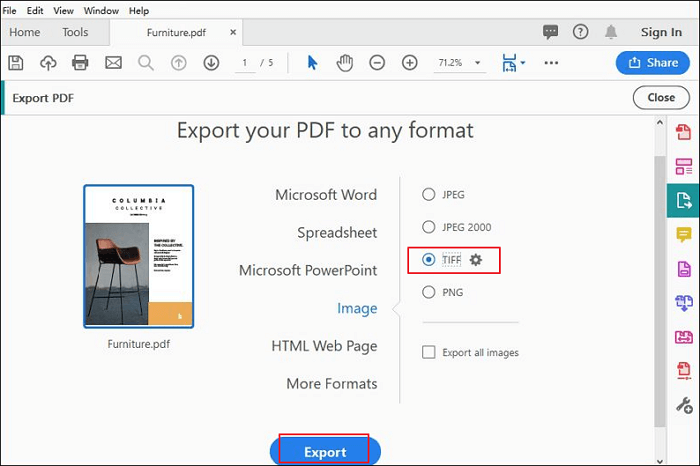
Task: Enable Export all images checkbox
Action: (x=429, y=352)
